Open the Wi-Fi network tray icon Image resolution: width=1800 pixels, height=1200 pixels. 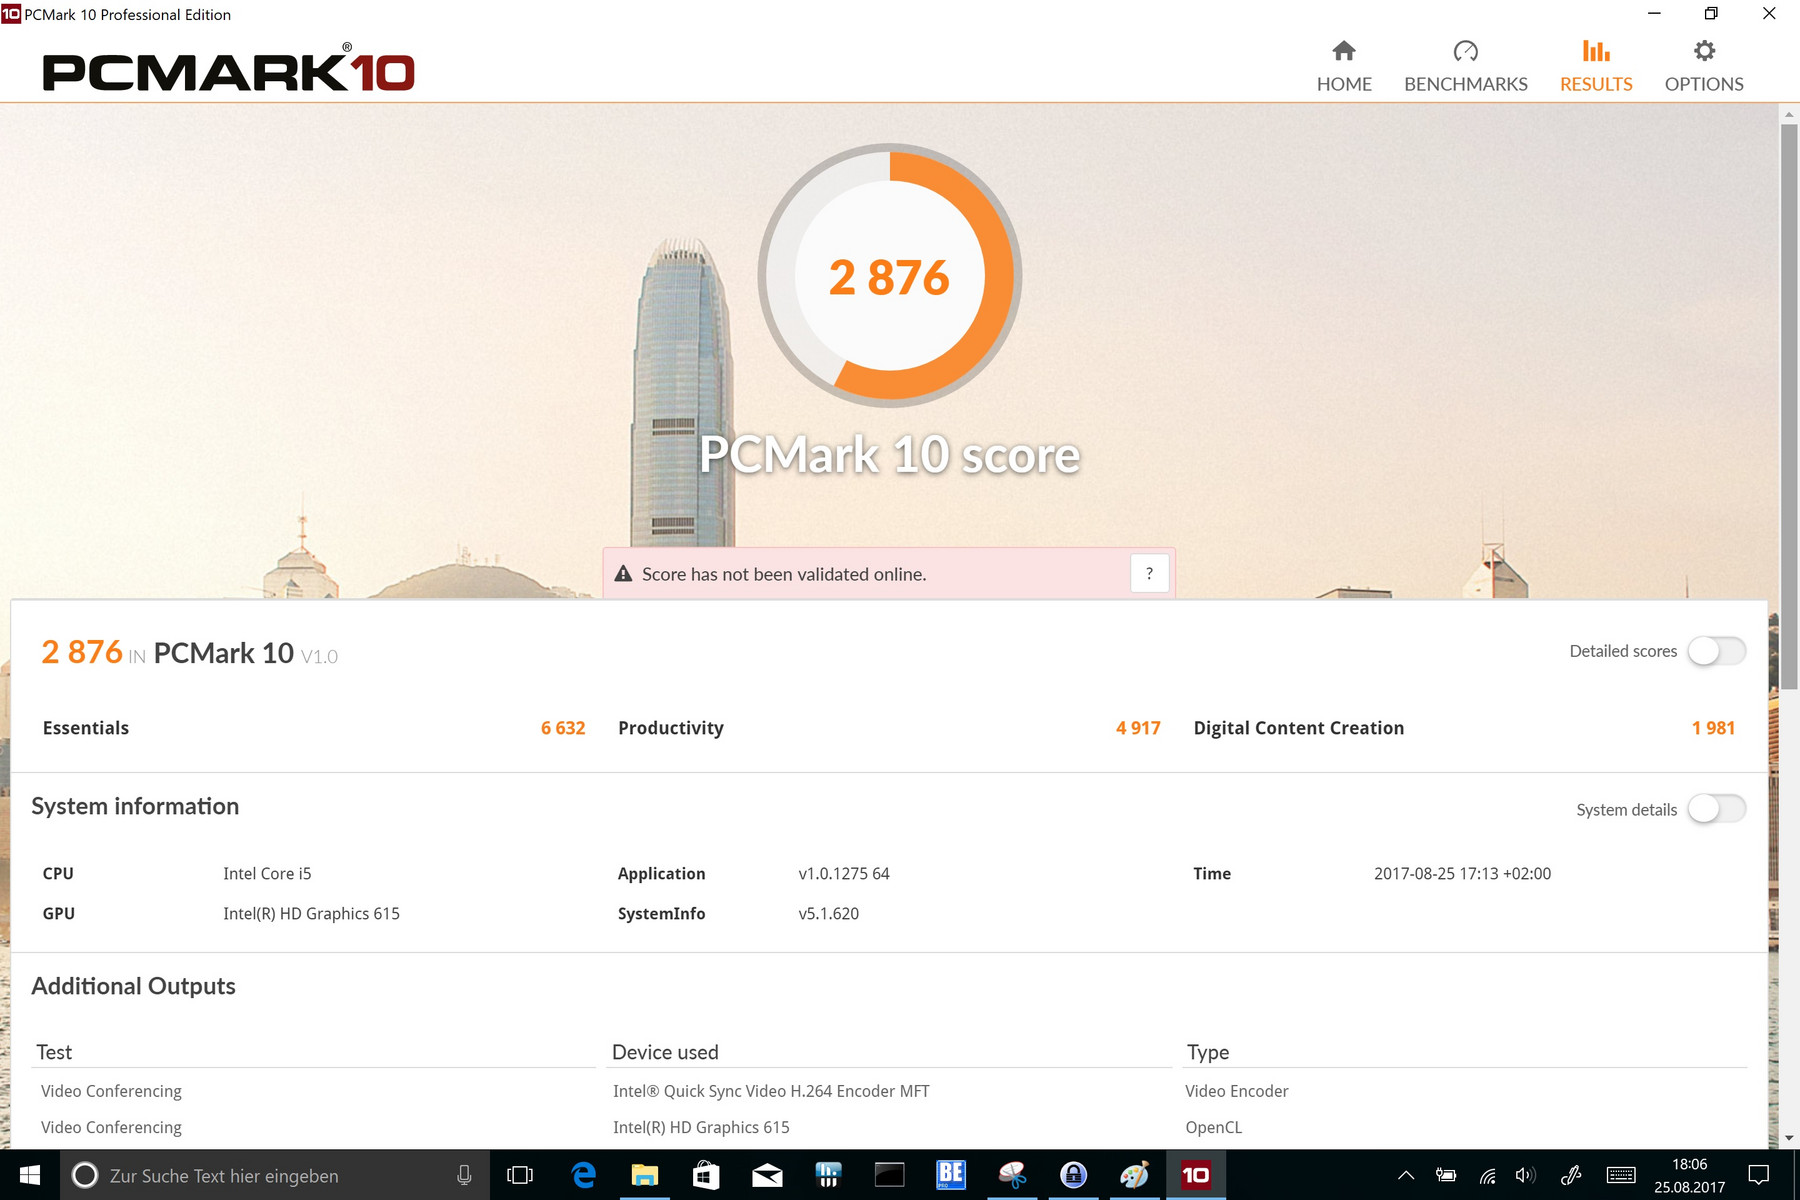pyautogui.click(x=1487, y=1175)
